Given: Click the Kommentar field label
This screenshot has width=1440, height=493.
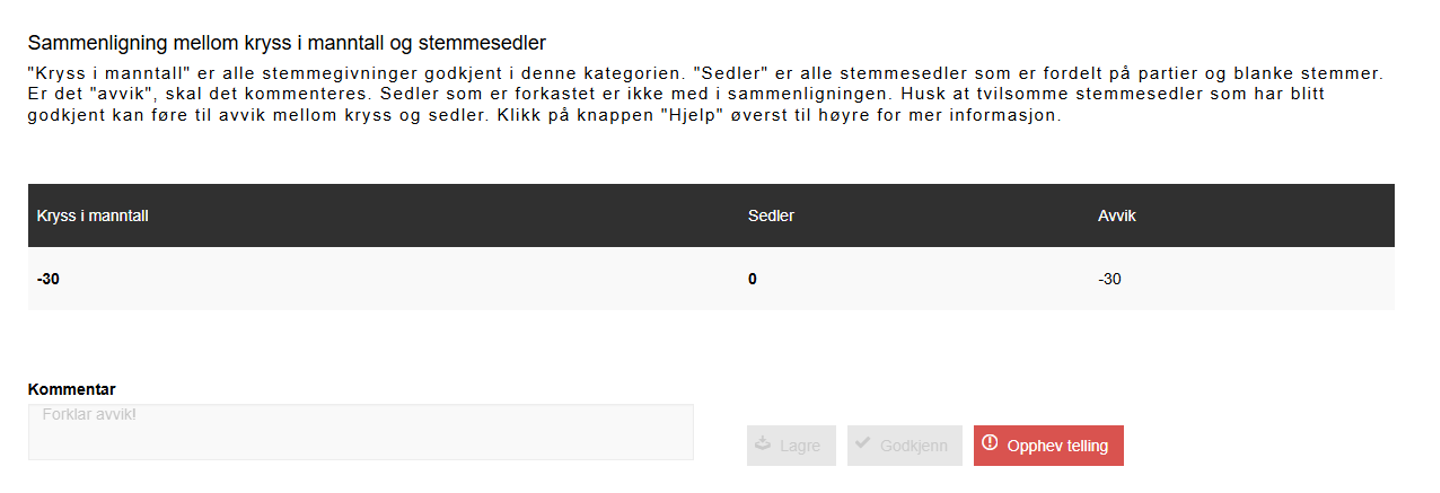Looking at the screenshot, I should (x=72, y=390).
